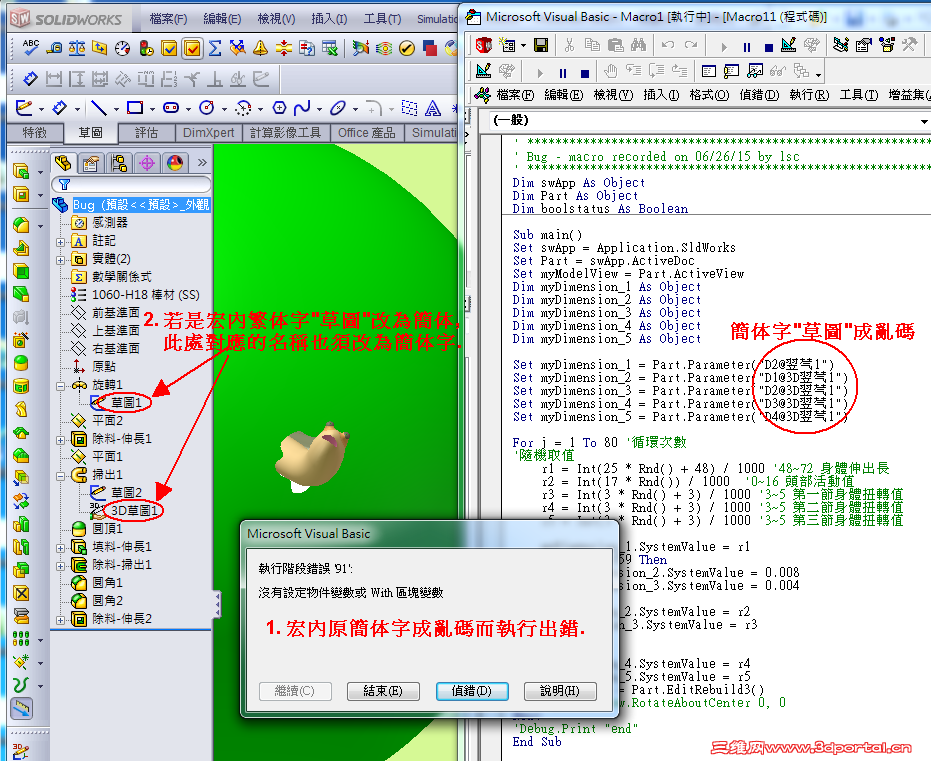Switch to 特徵 features tab
The image size is (931, 761).
point(34,133)
